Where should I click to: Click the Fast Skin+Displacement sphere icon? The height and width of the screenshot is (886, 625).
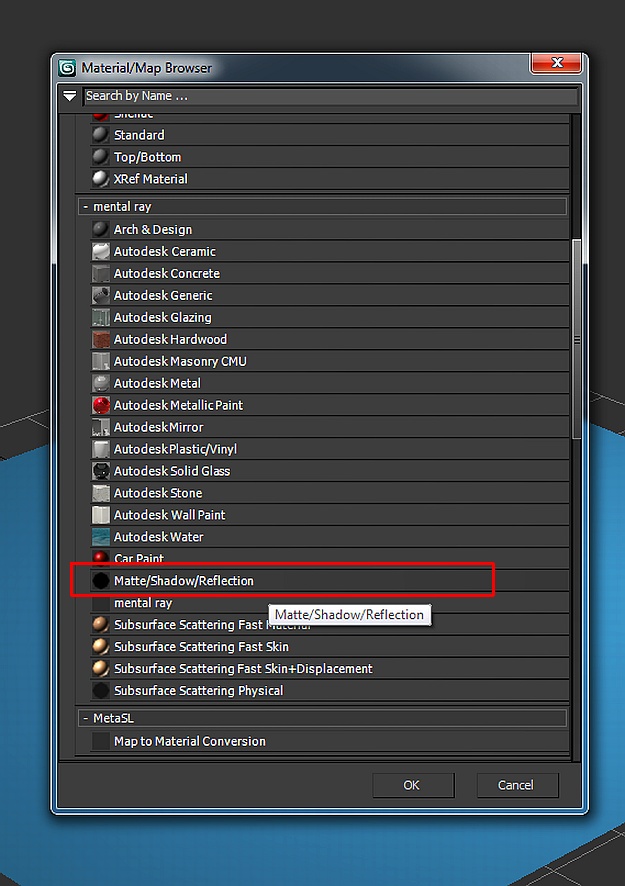(101, 669)
